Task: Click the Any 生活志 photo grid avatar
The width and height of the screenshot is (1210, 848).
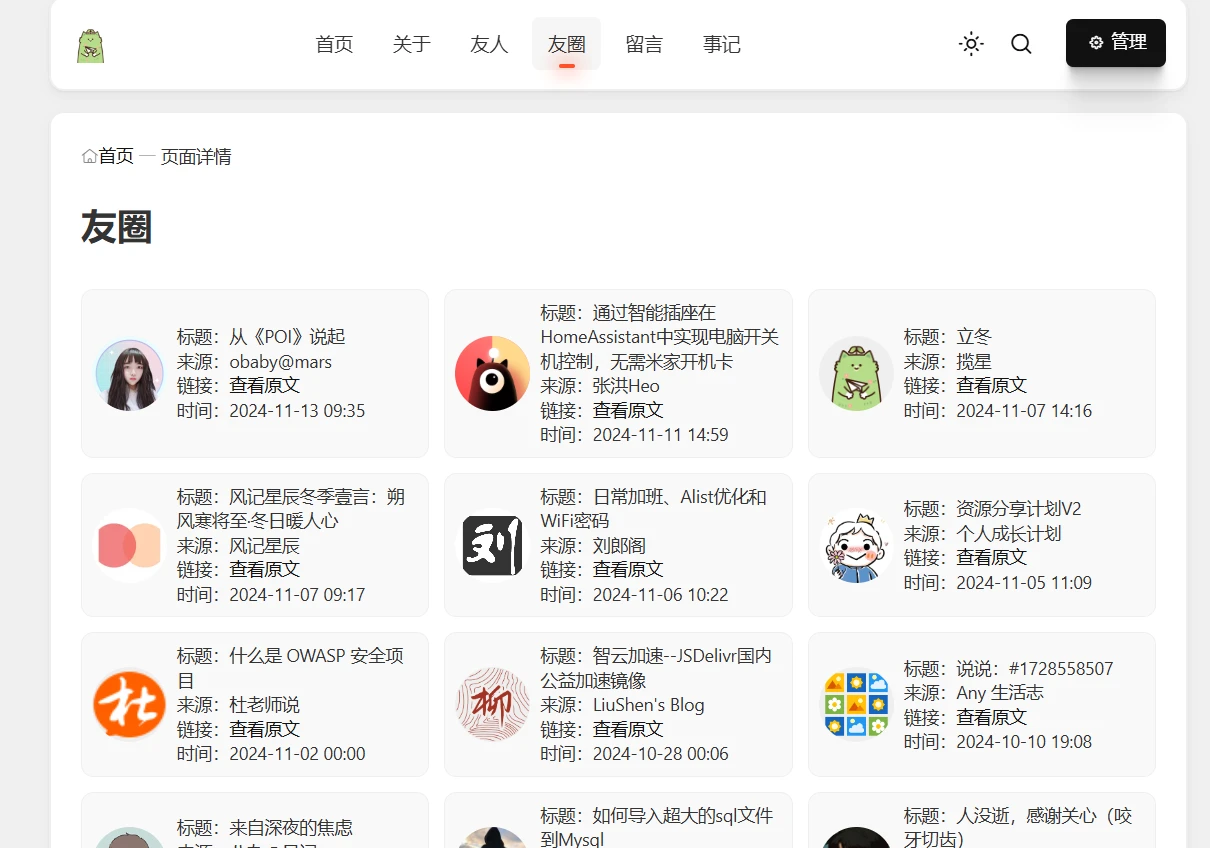Action: (856, 705)
